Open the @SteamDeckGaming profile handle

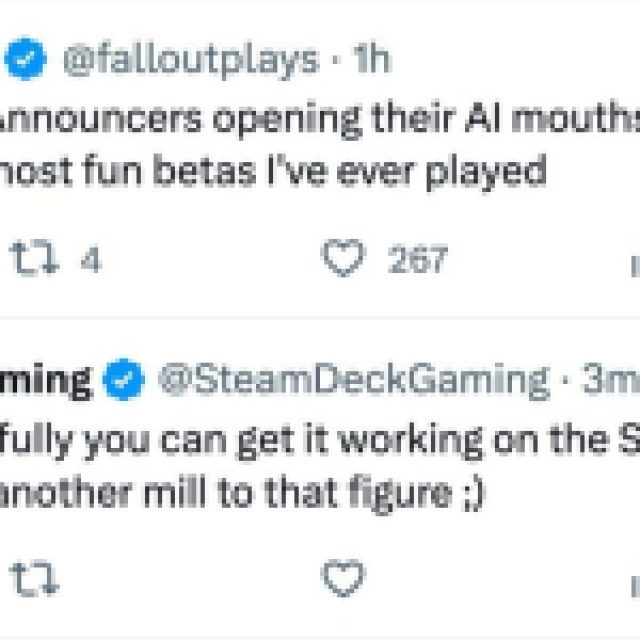click(350, 380)
